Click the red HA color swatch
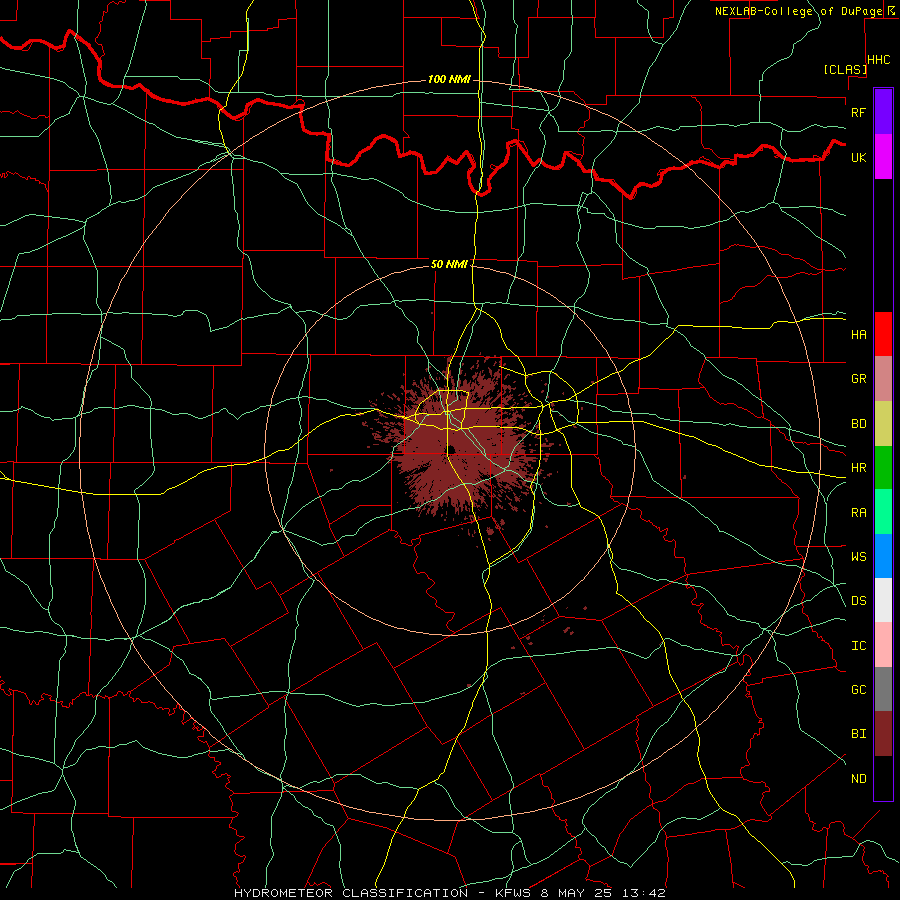This screenshot has height=900, width=900. tap(883, 334)
